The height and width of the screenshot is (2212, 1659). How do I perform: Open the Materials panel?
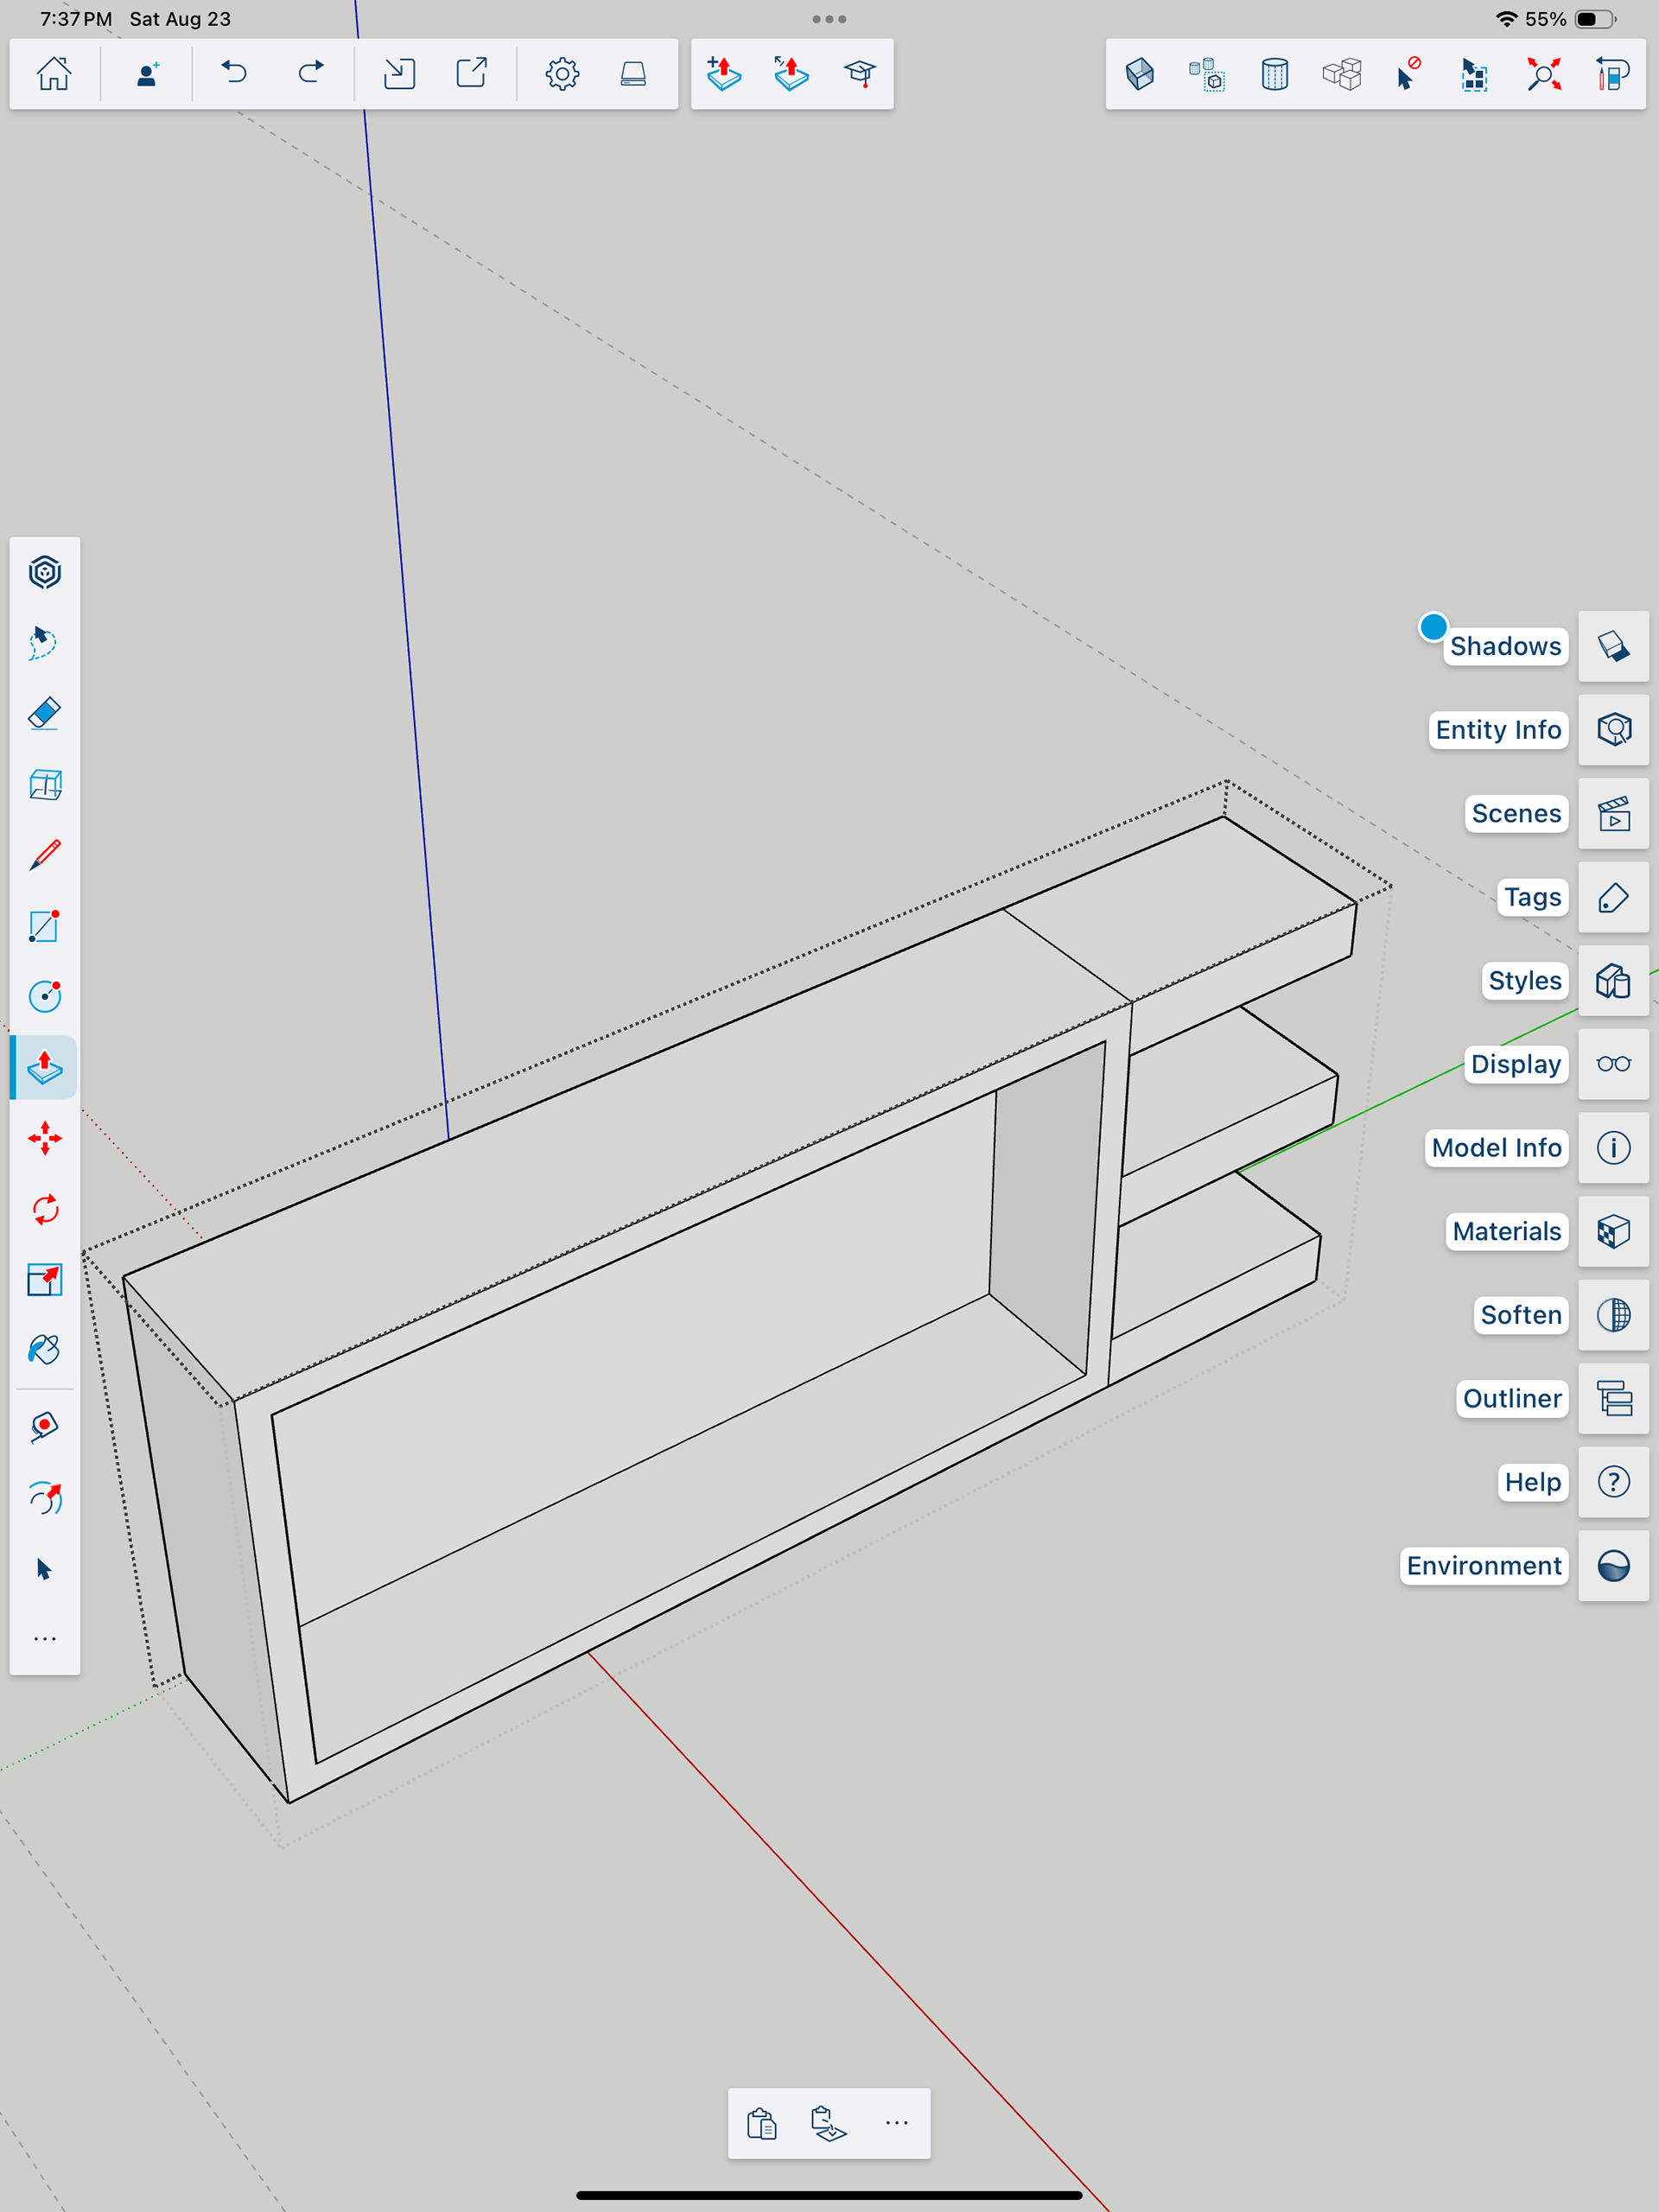coord(1612,1231)
